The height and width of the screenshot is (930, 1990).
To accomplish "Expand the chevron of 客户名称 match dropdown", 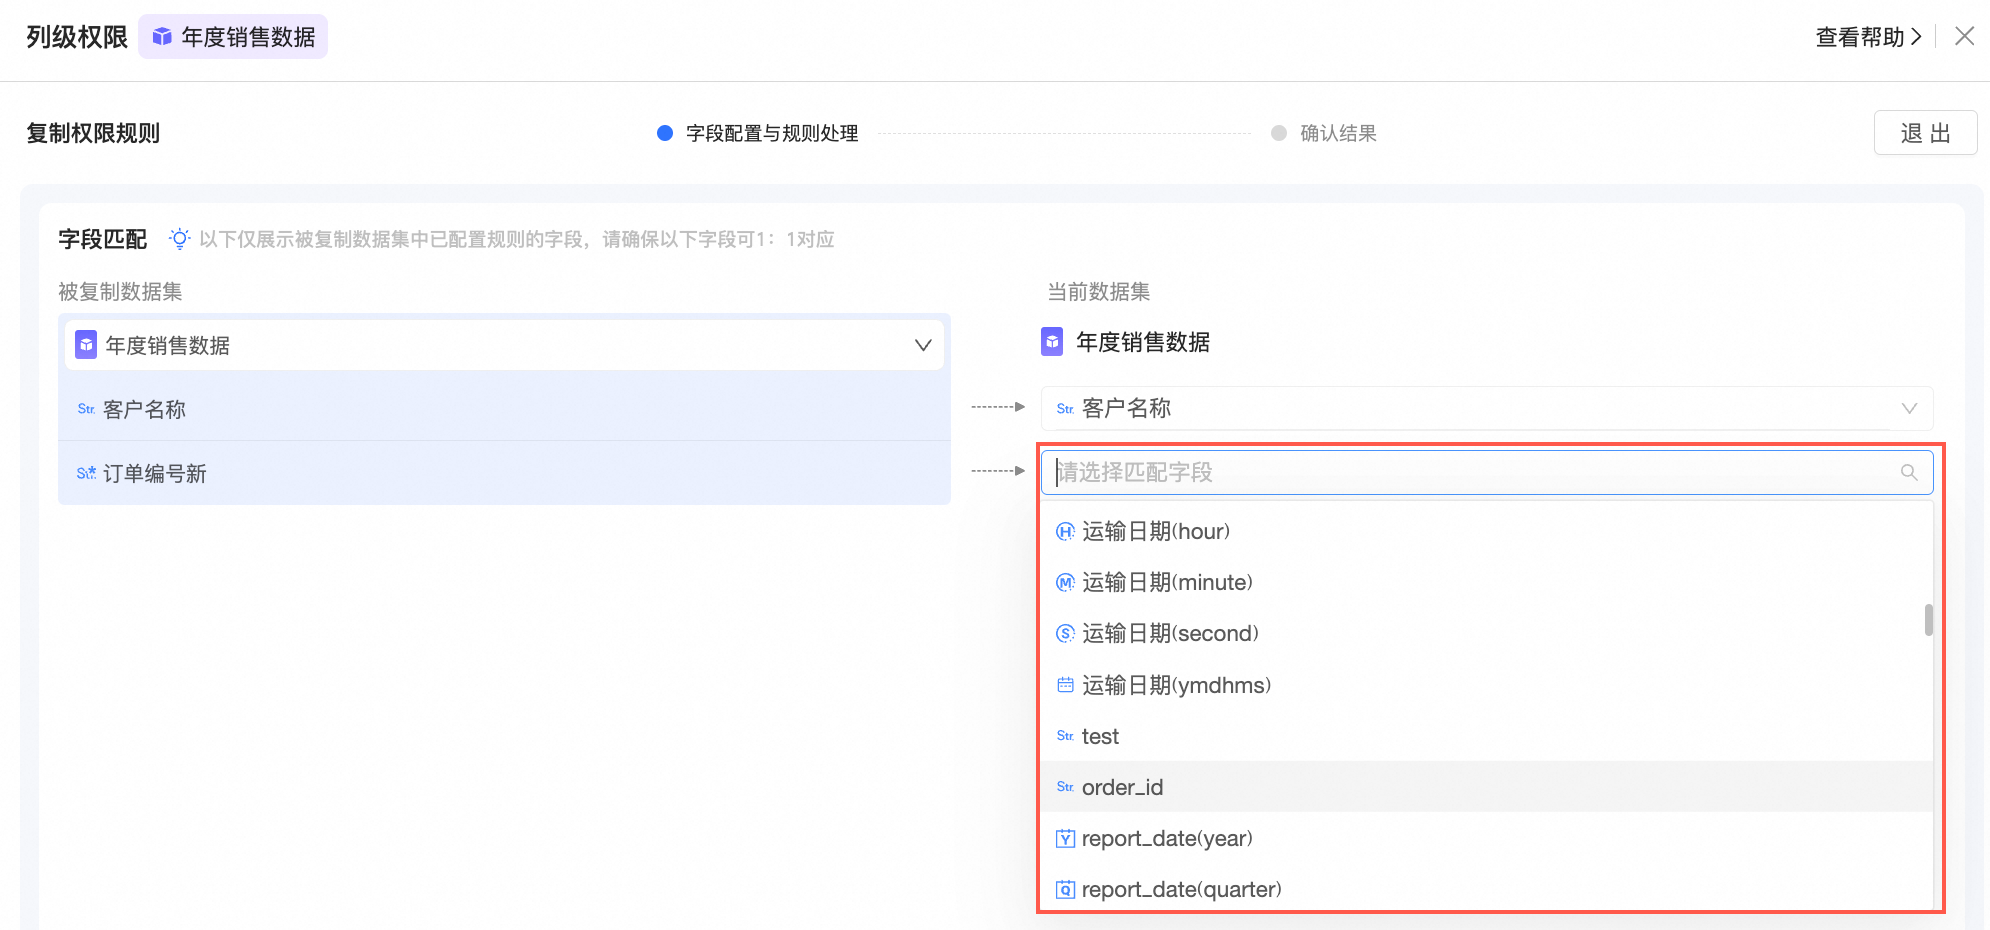I will tap(1909, 408).
